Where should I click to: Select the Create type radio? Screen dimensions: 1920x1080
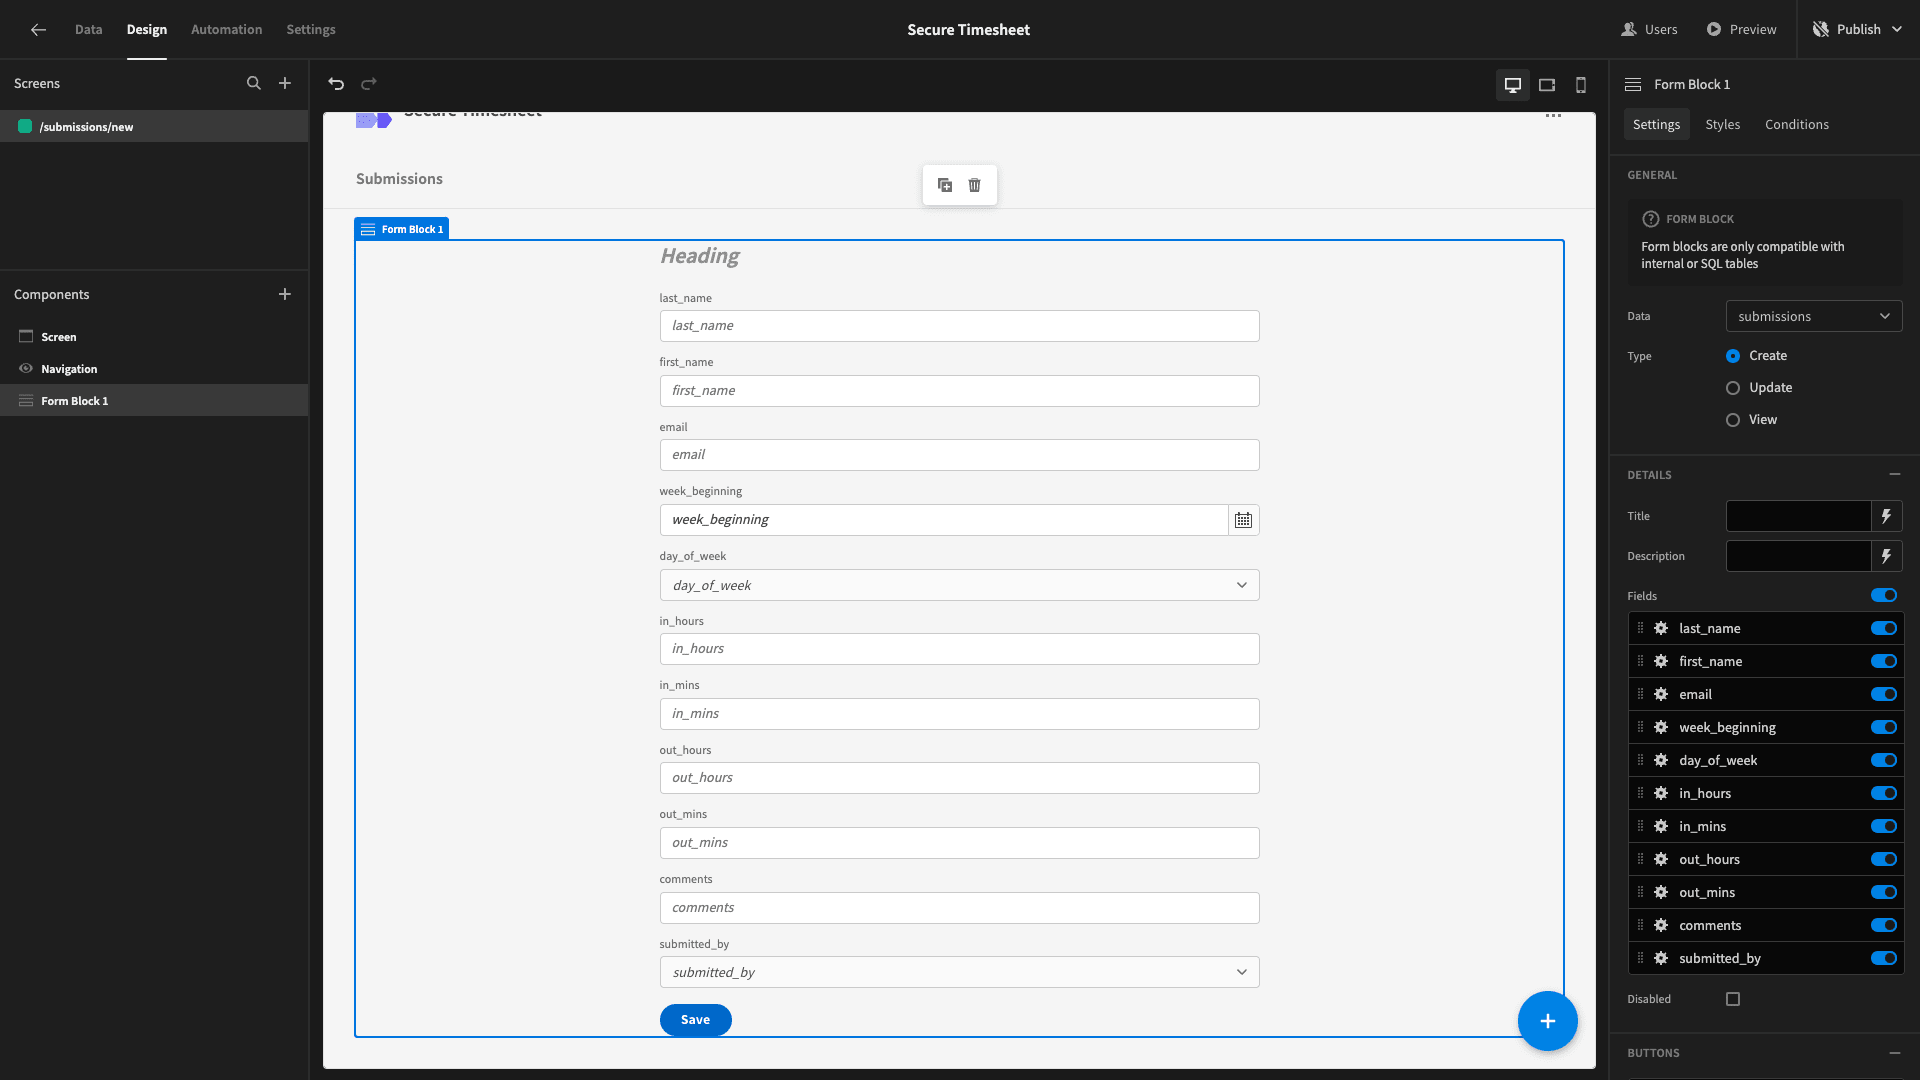pyautogui.click(x=1733, y=356)
